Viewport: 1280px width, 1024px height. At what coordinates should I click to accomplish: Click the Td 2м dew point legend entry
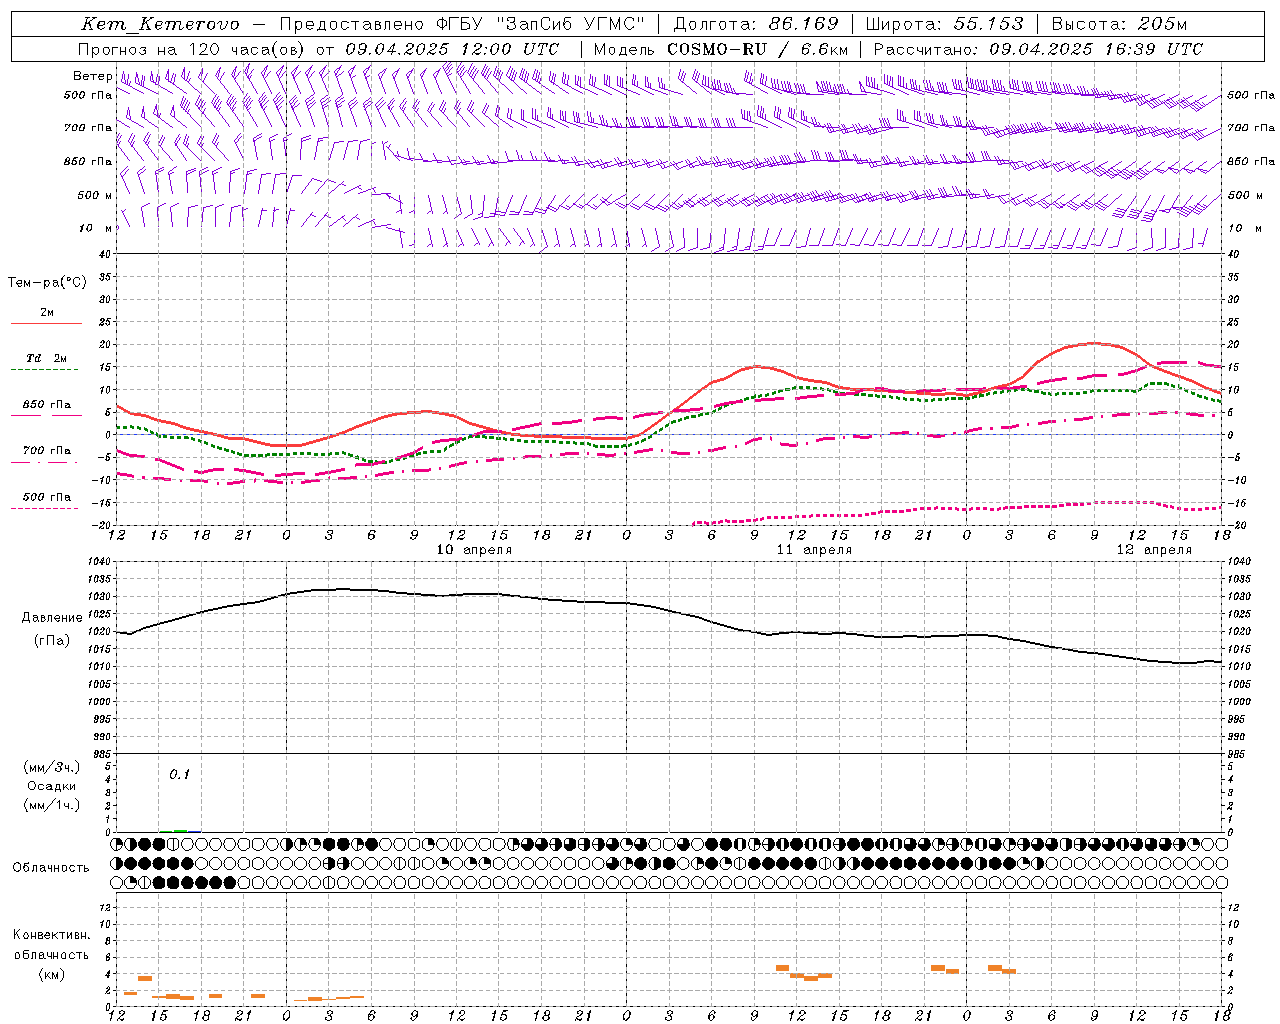(x=46, y=358)
